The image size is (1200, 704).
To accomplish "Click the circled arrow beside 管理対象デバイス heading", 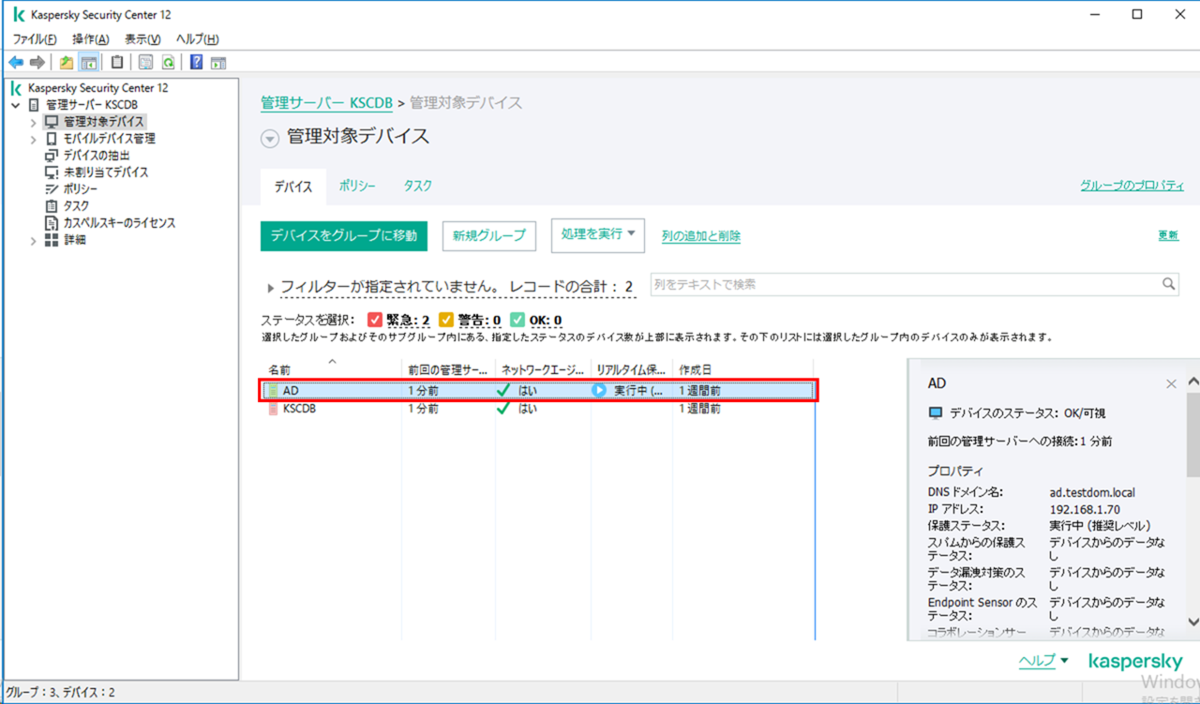I will 269,139.
